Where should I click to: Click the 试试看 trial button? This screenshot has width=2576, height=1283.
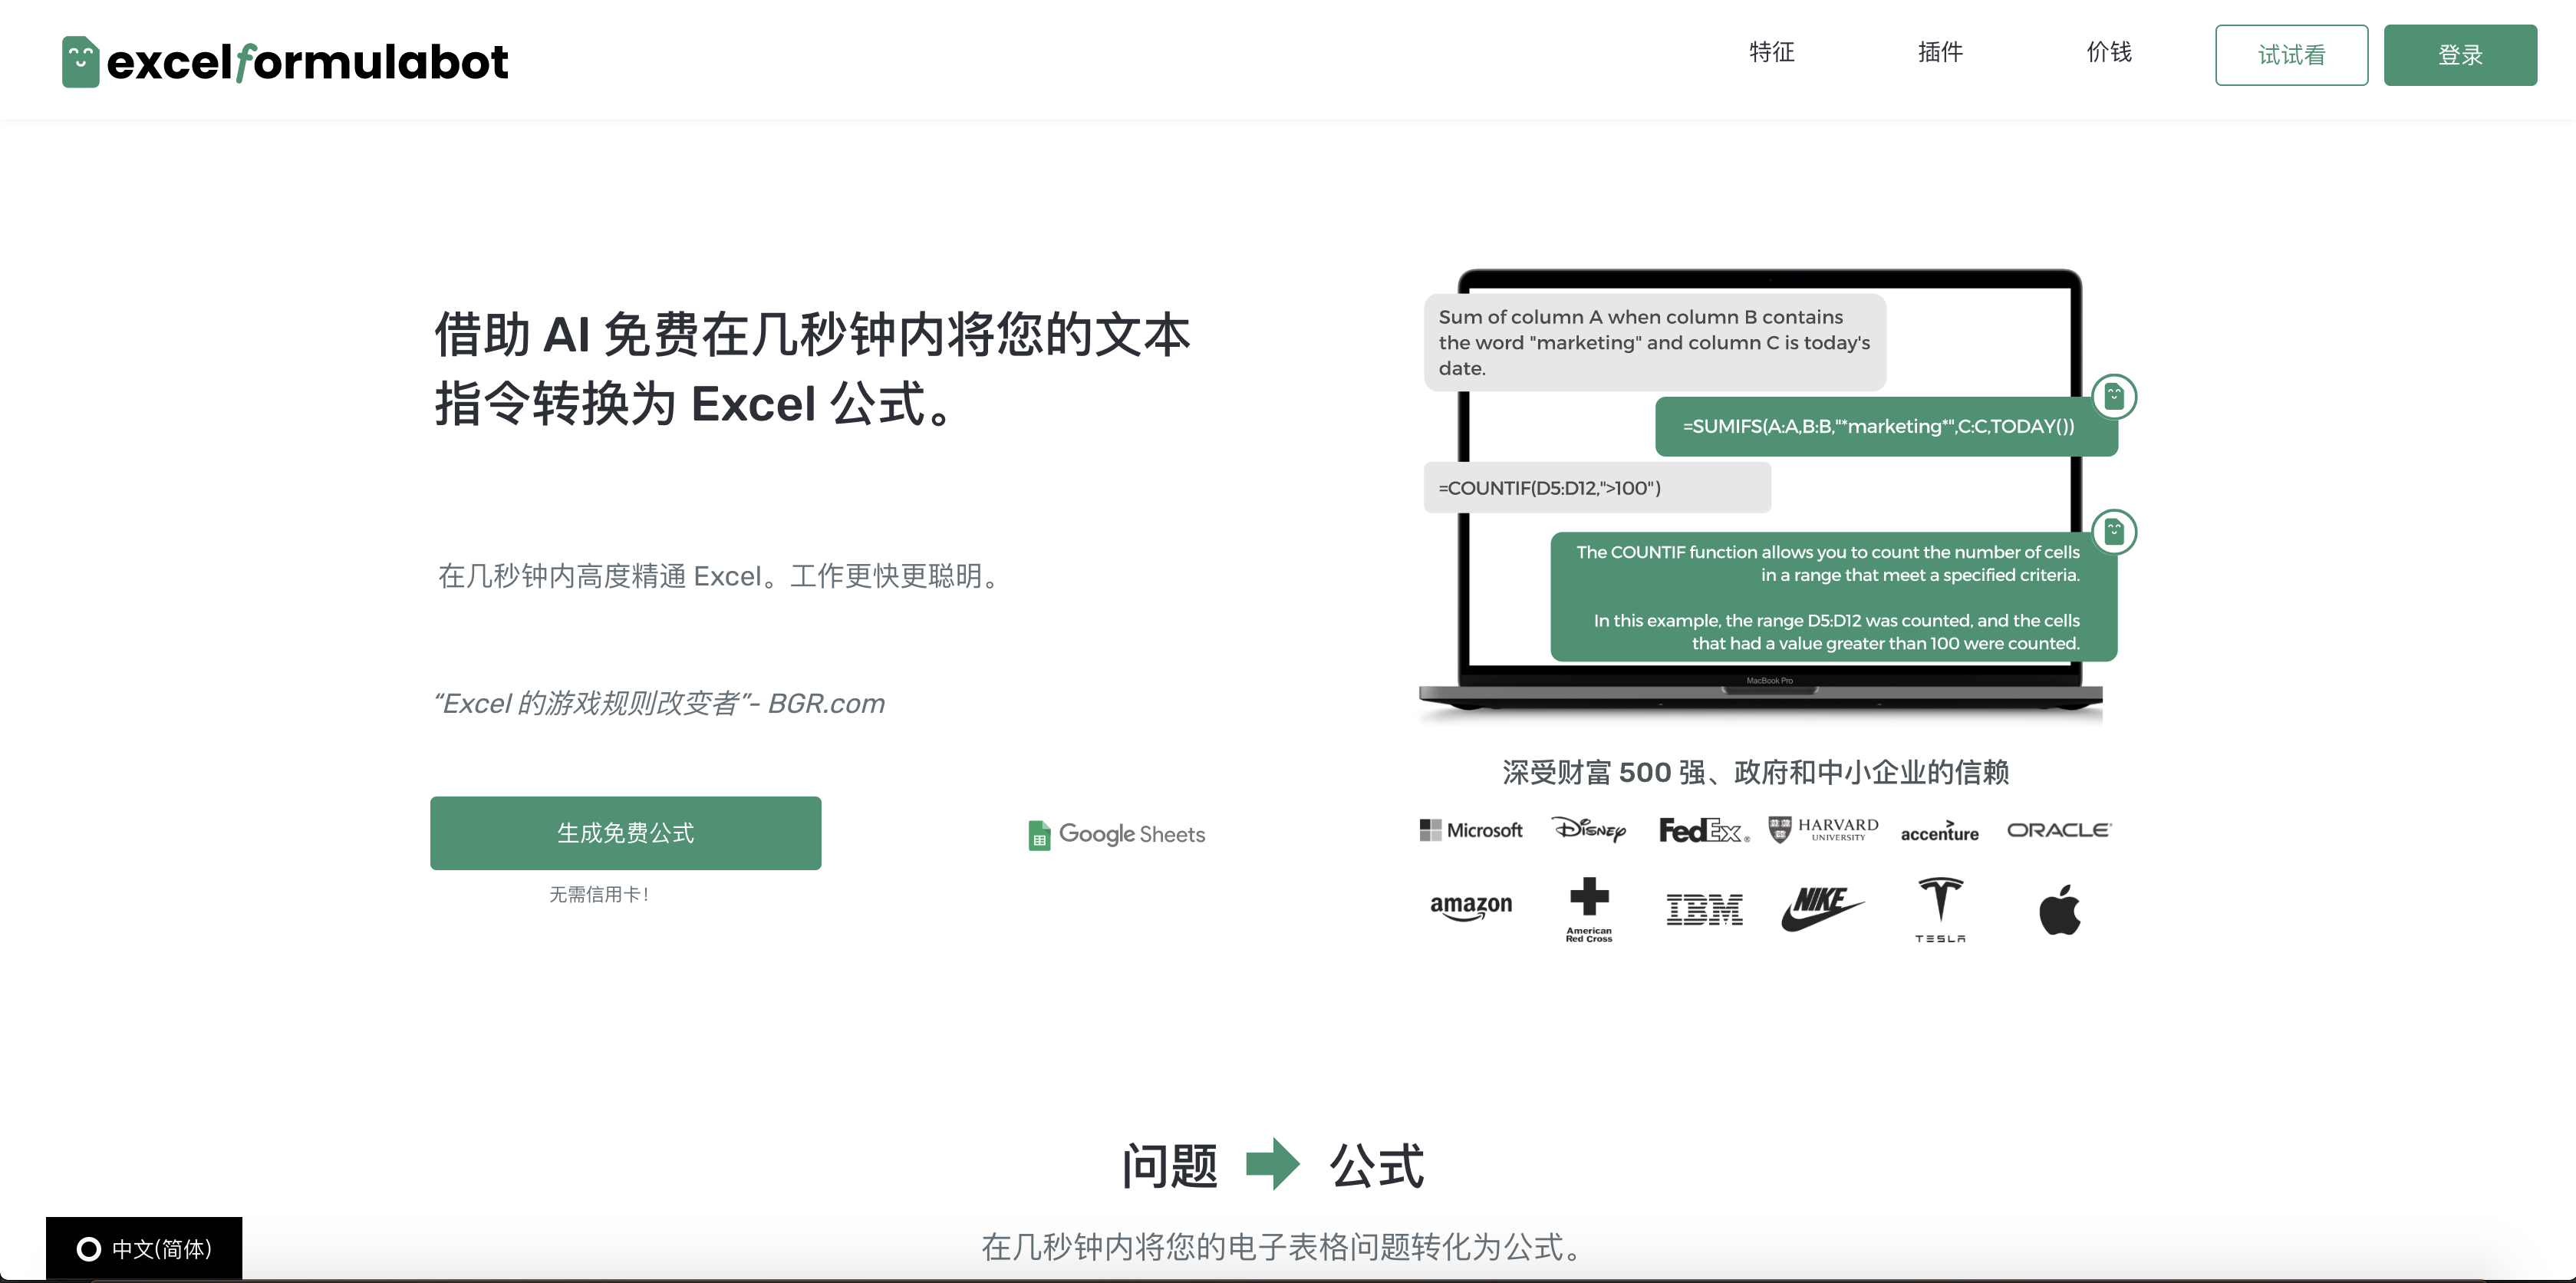tap(2292, 55)
